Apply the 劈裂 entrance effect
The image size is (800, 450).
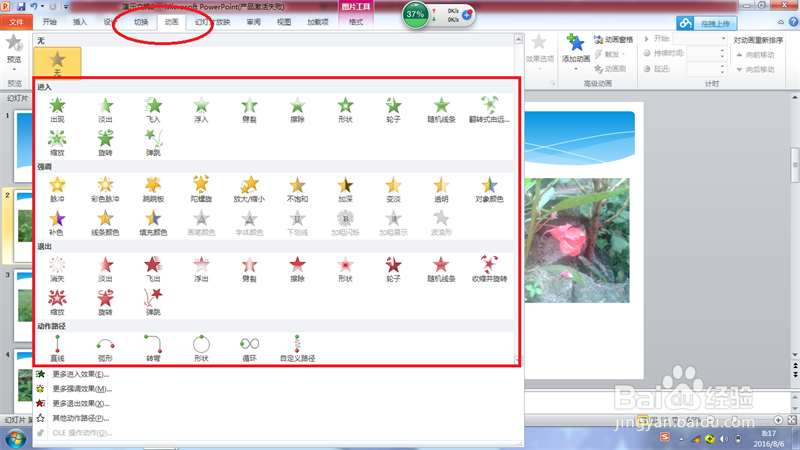coord(249,110)
